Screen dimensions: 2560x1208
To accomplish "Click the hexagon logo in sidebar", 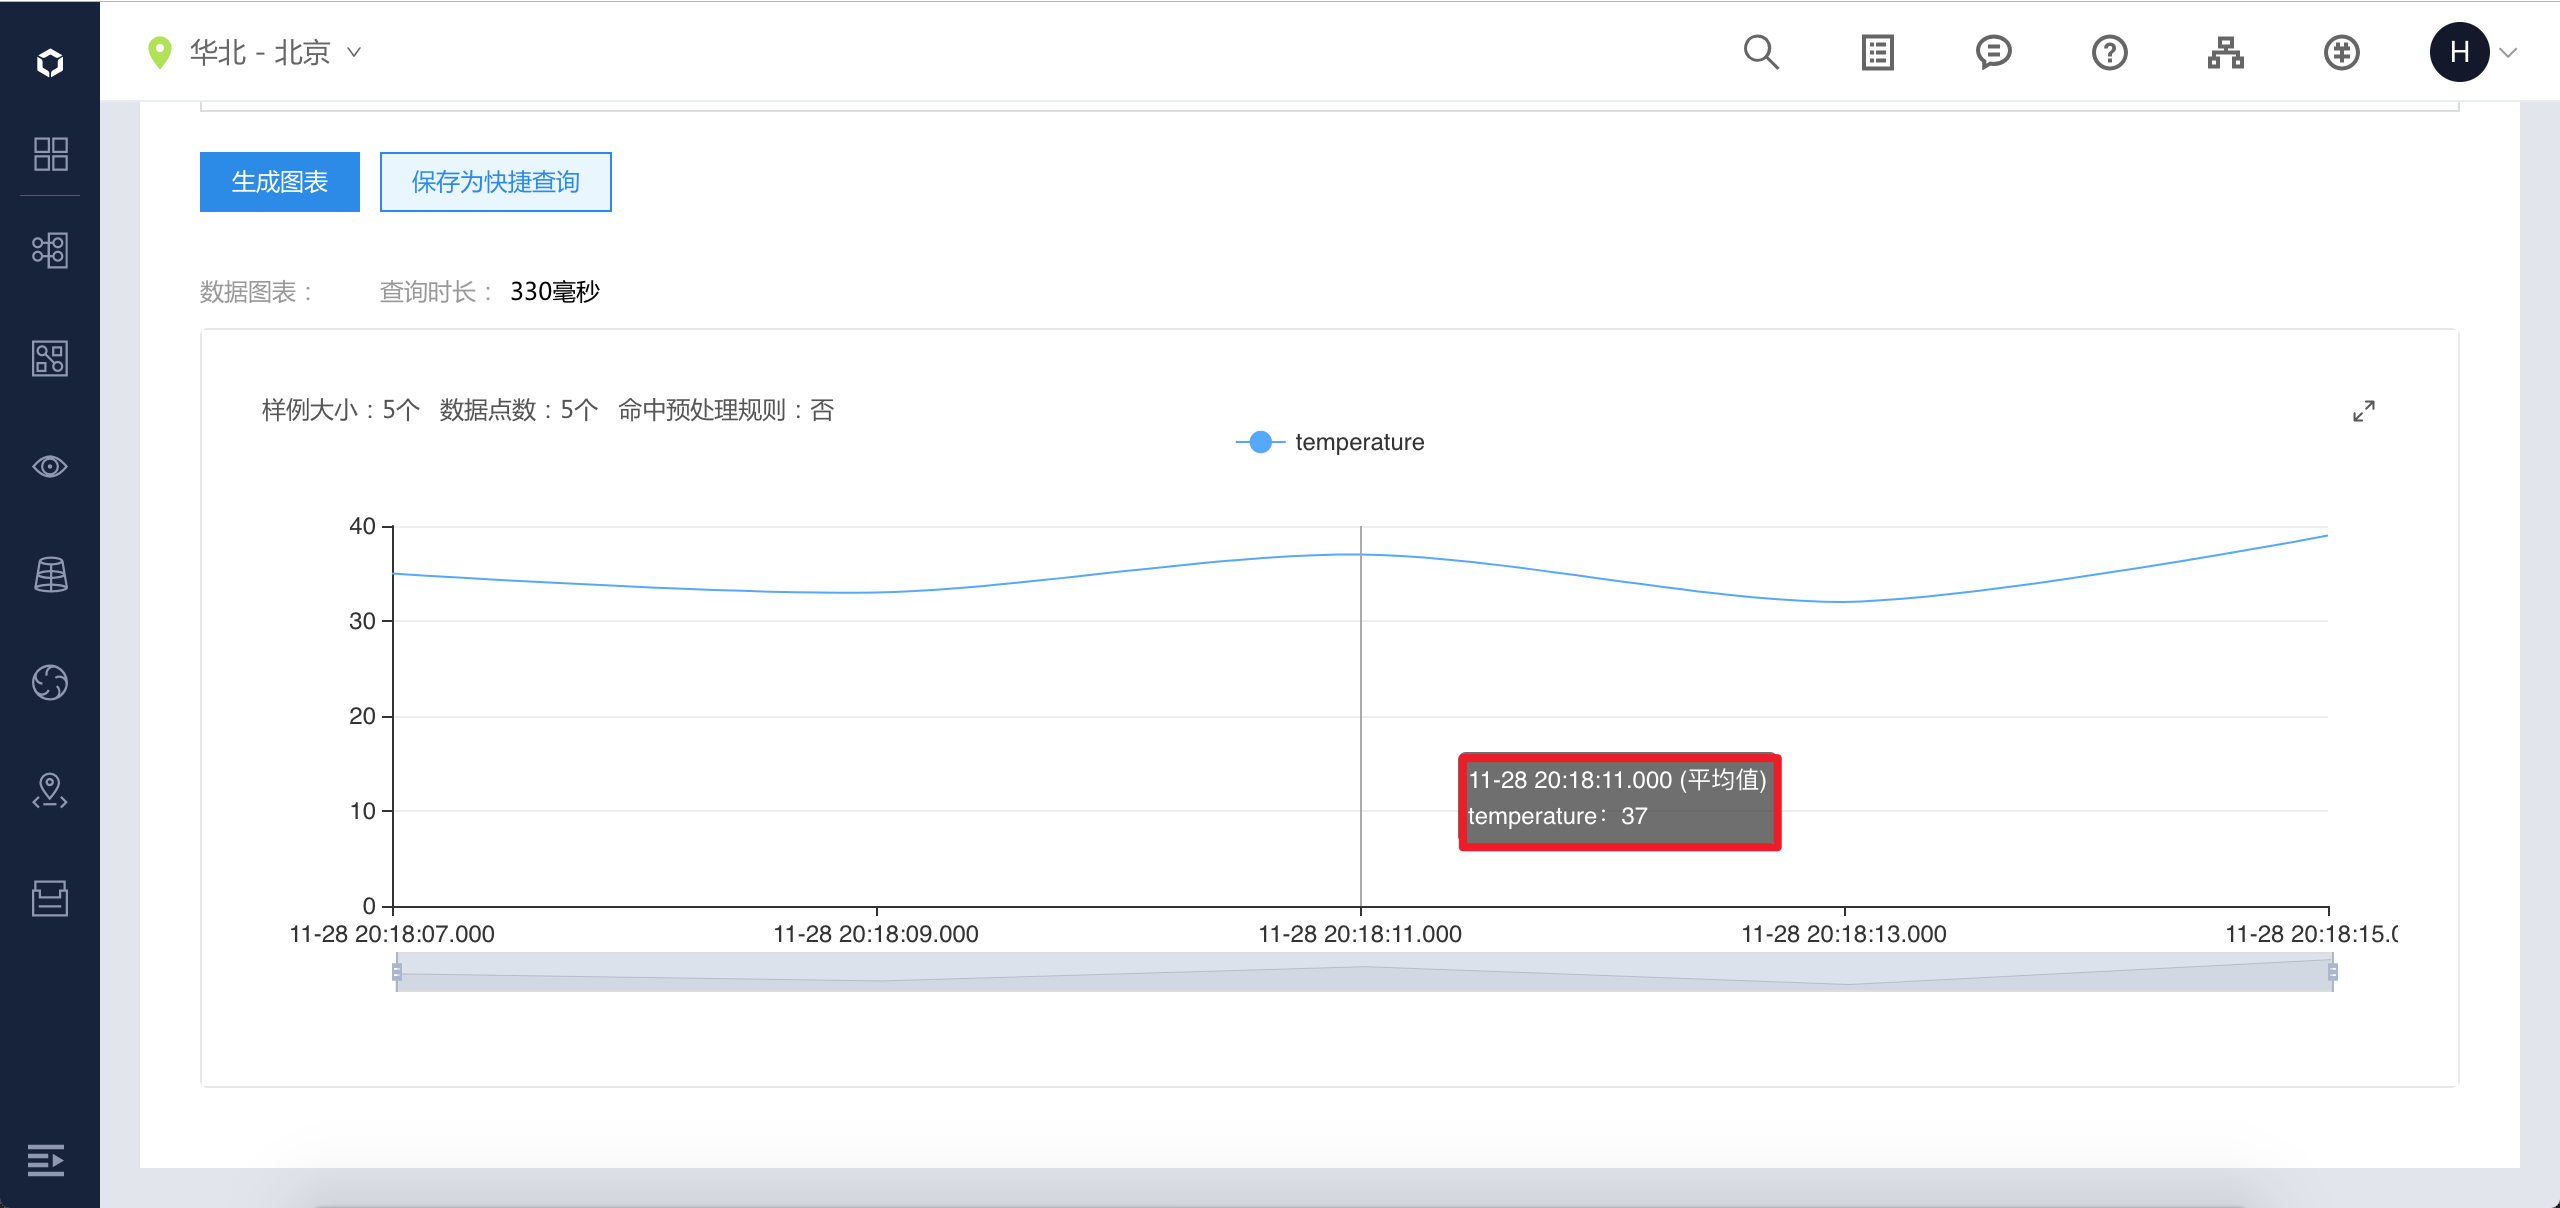I will tap(50, 63).
